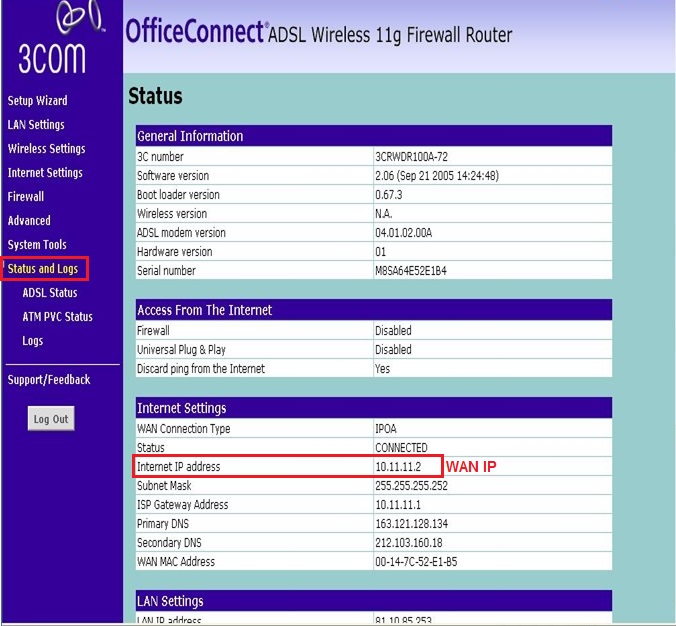Click Subnet Mask 255.255.255.252
Screen dimensions: 676x626
coord(411,486)
